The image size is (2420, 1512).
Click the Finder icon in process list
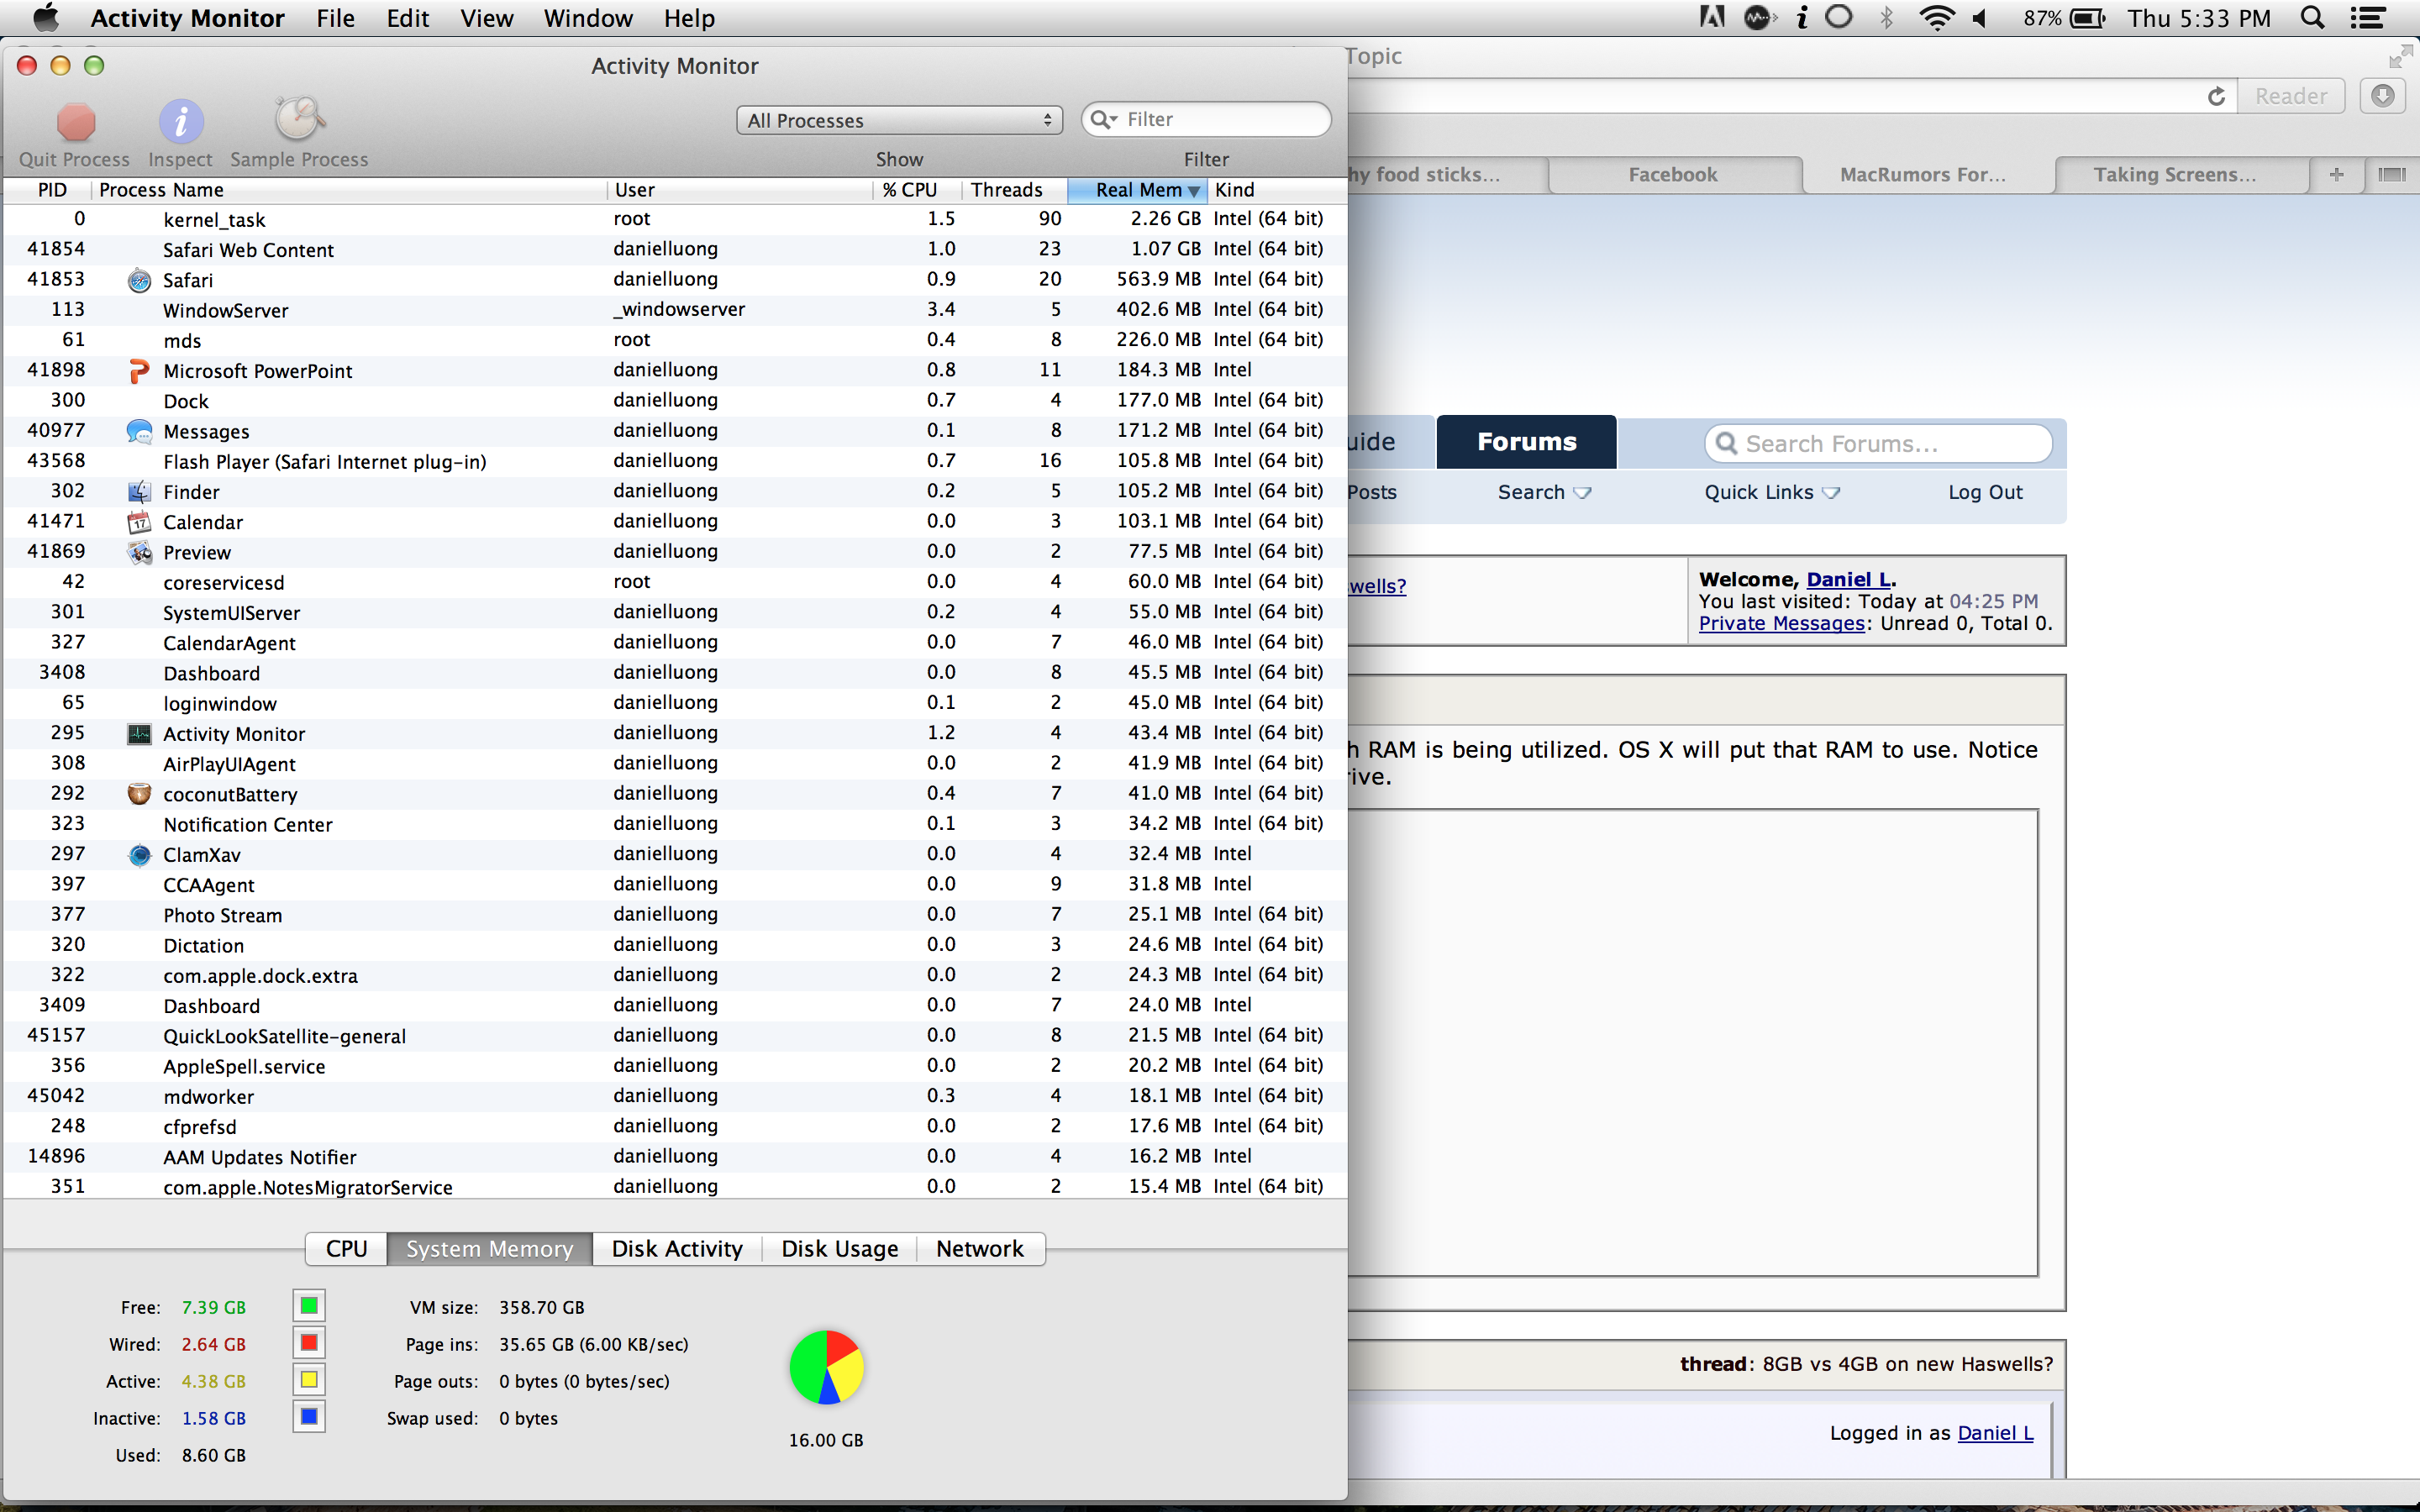(140, 492)
